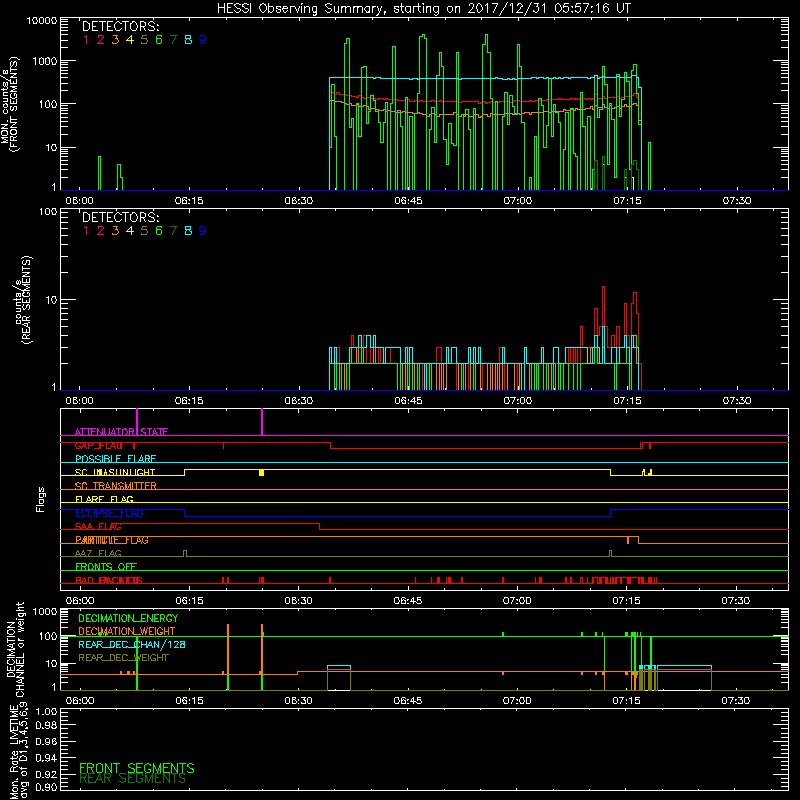The image size is (800, 800).
Task: Click the 07:15 time label under front-segments plot
Action: coord(627,201)
